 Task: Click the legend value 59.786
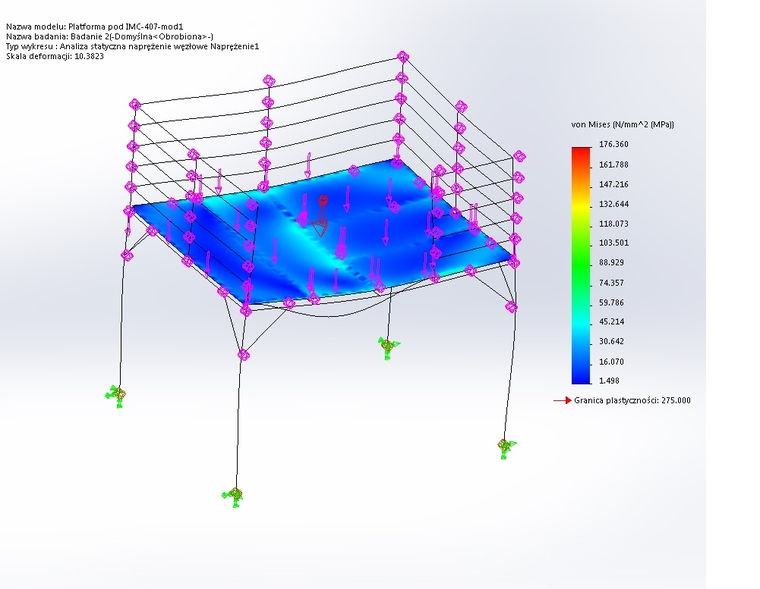tap(612, 303)
